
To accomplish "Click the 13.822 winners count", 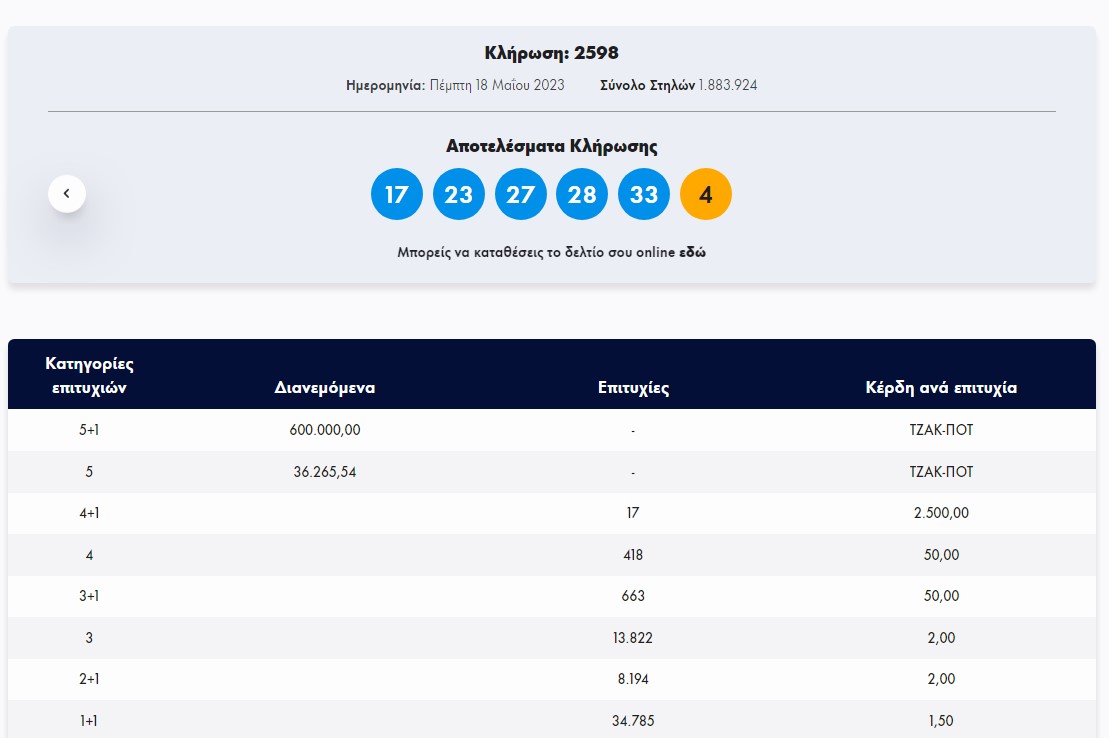I will coord(633,637).
